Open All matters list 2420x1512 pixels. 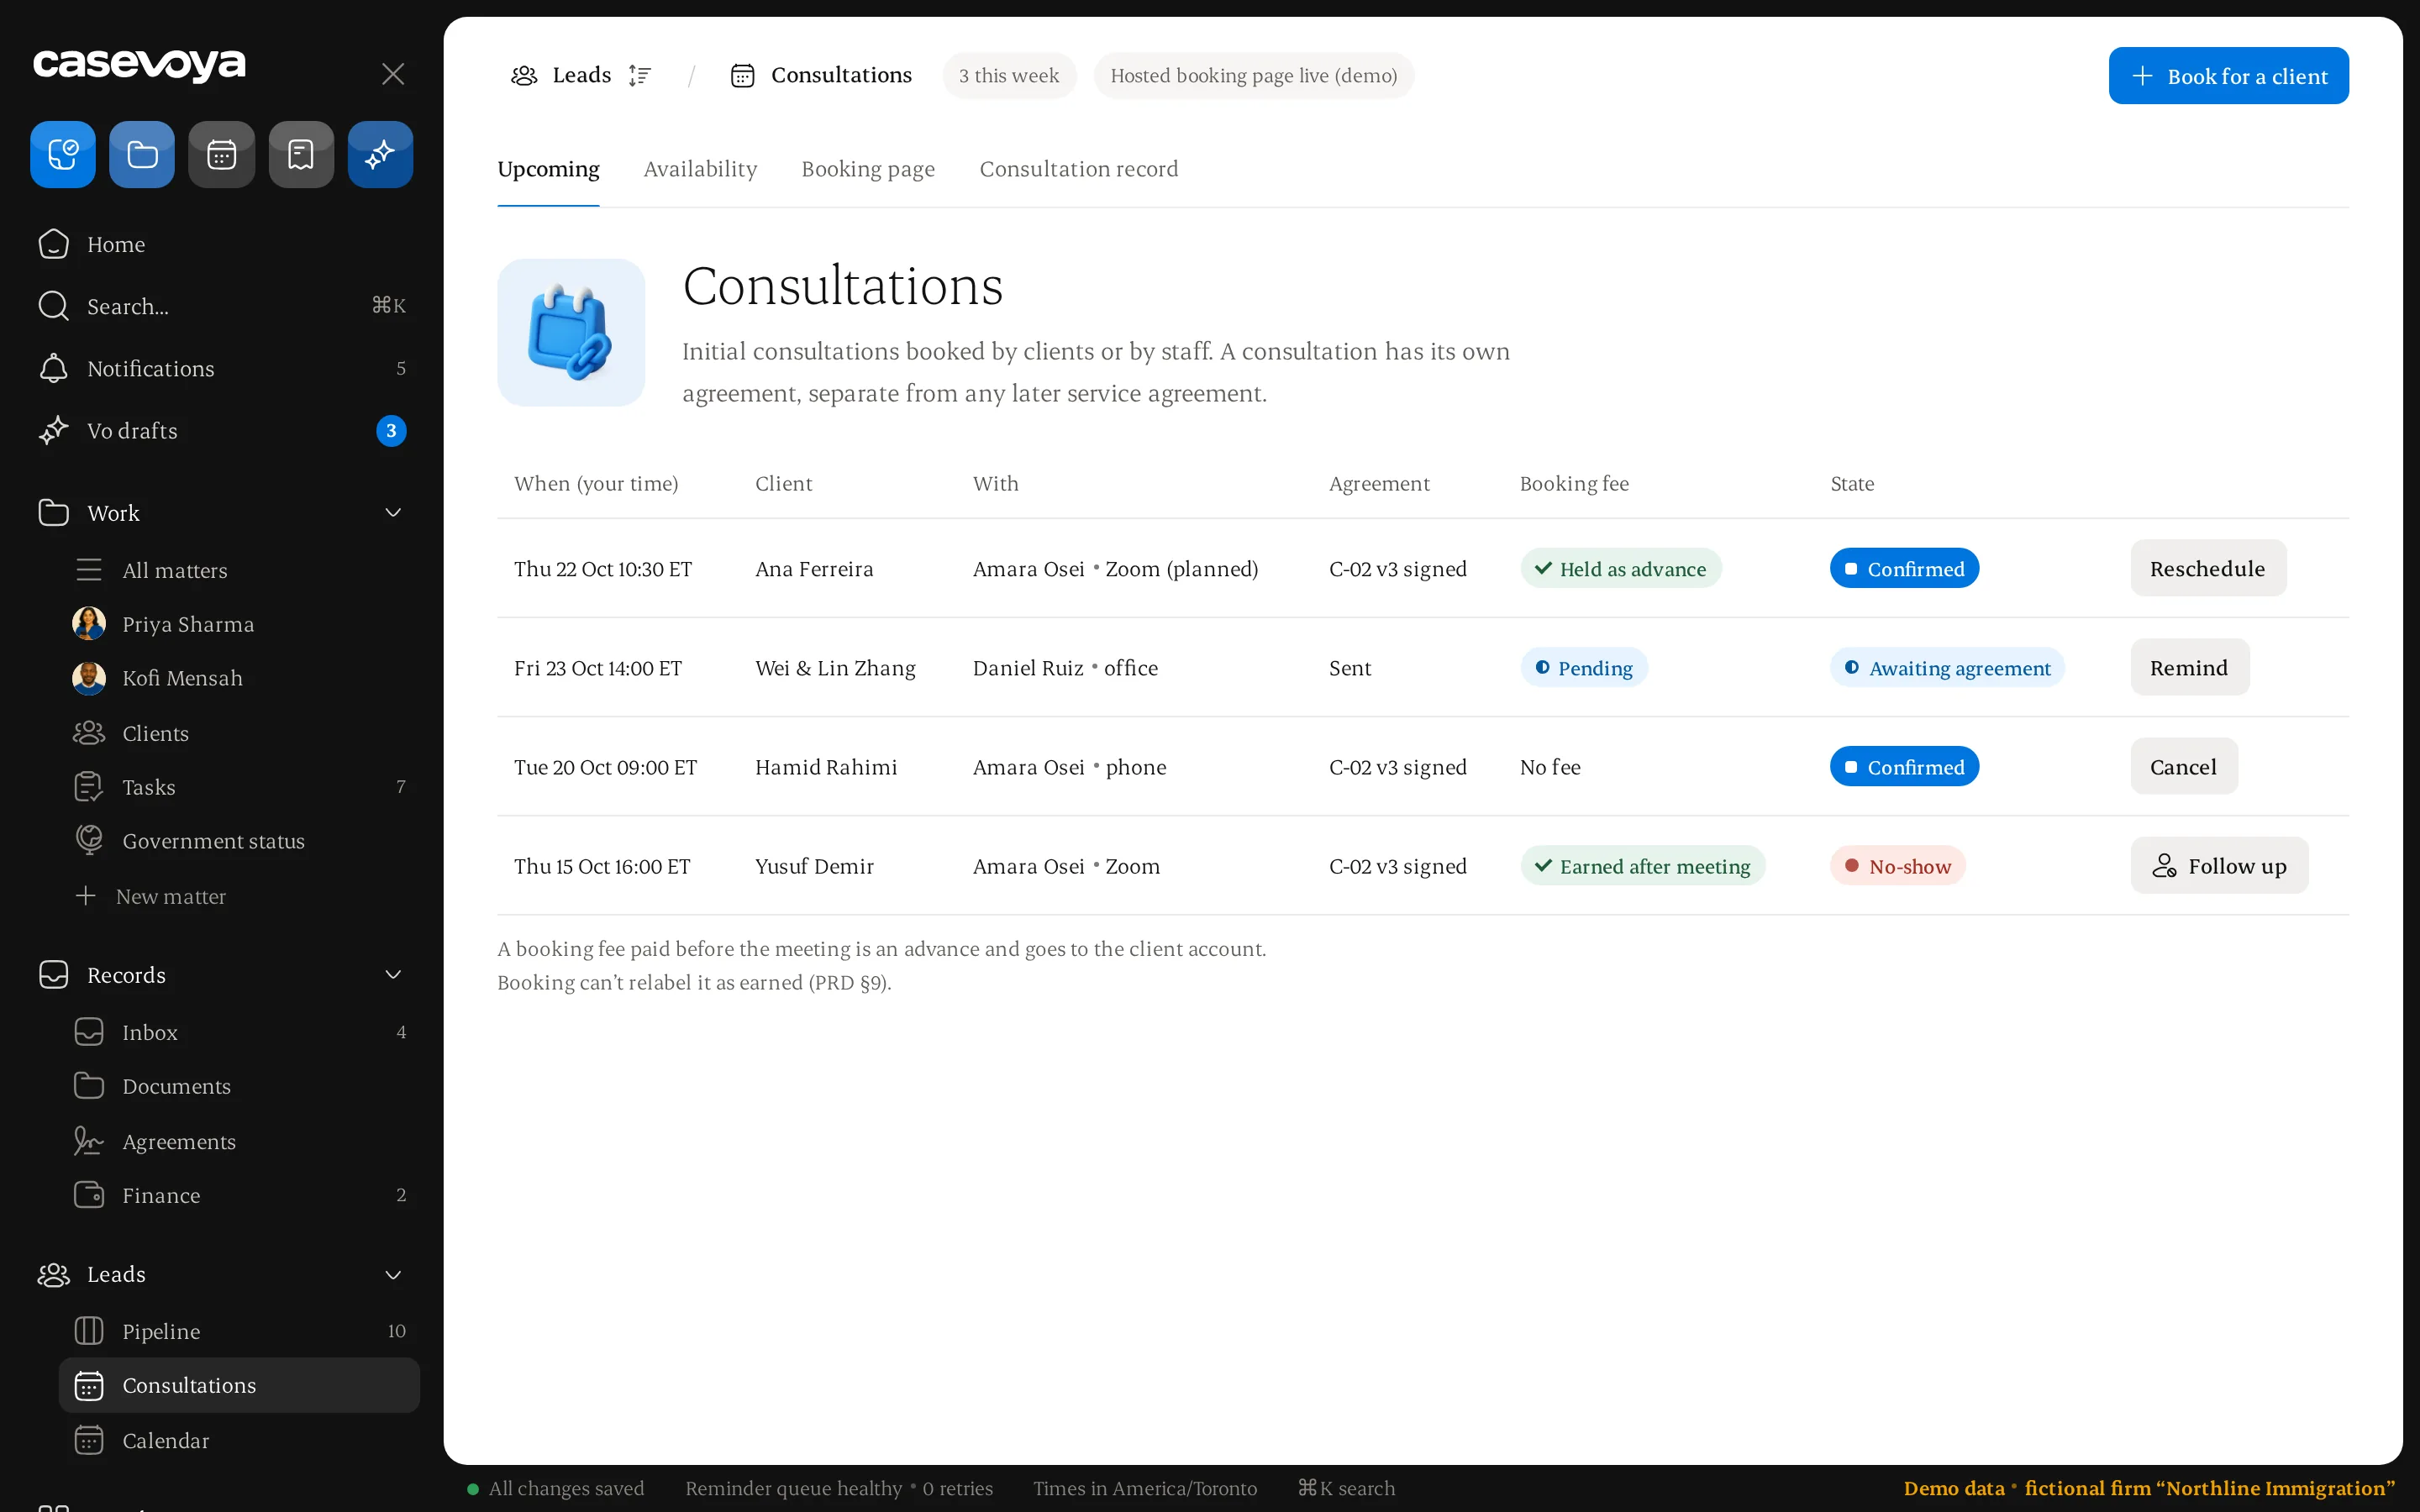coord(239,570)
